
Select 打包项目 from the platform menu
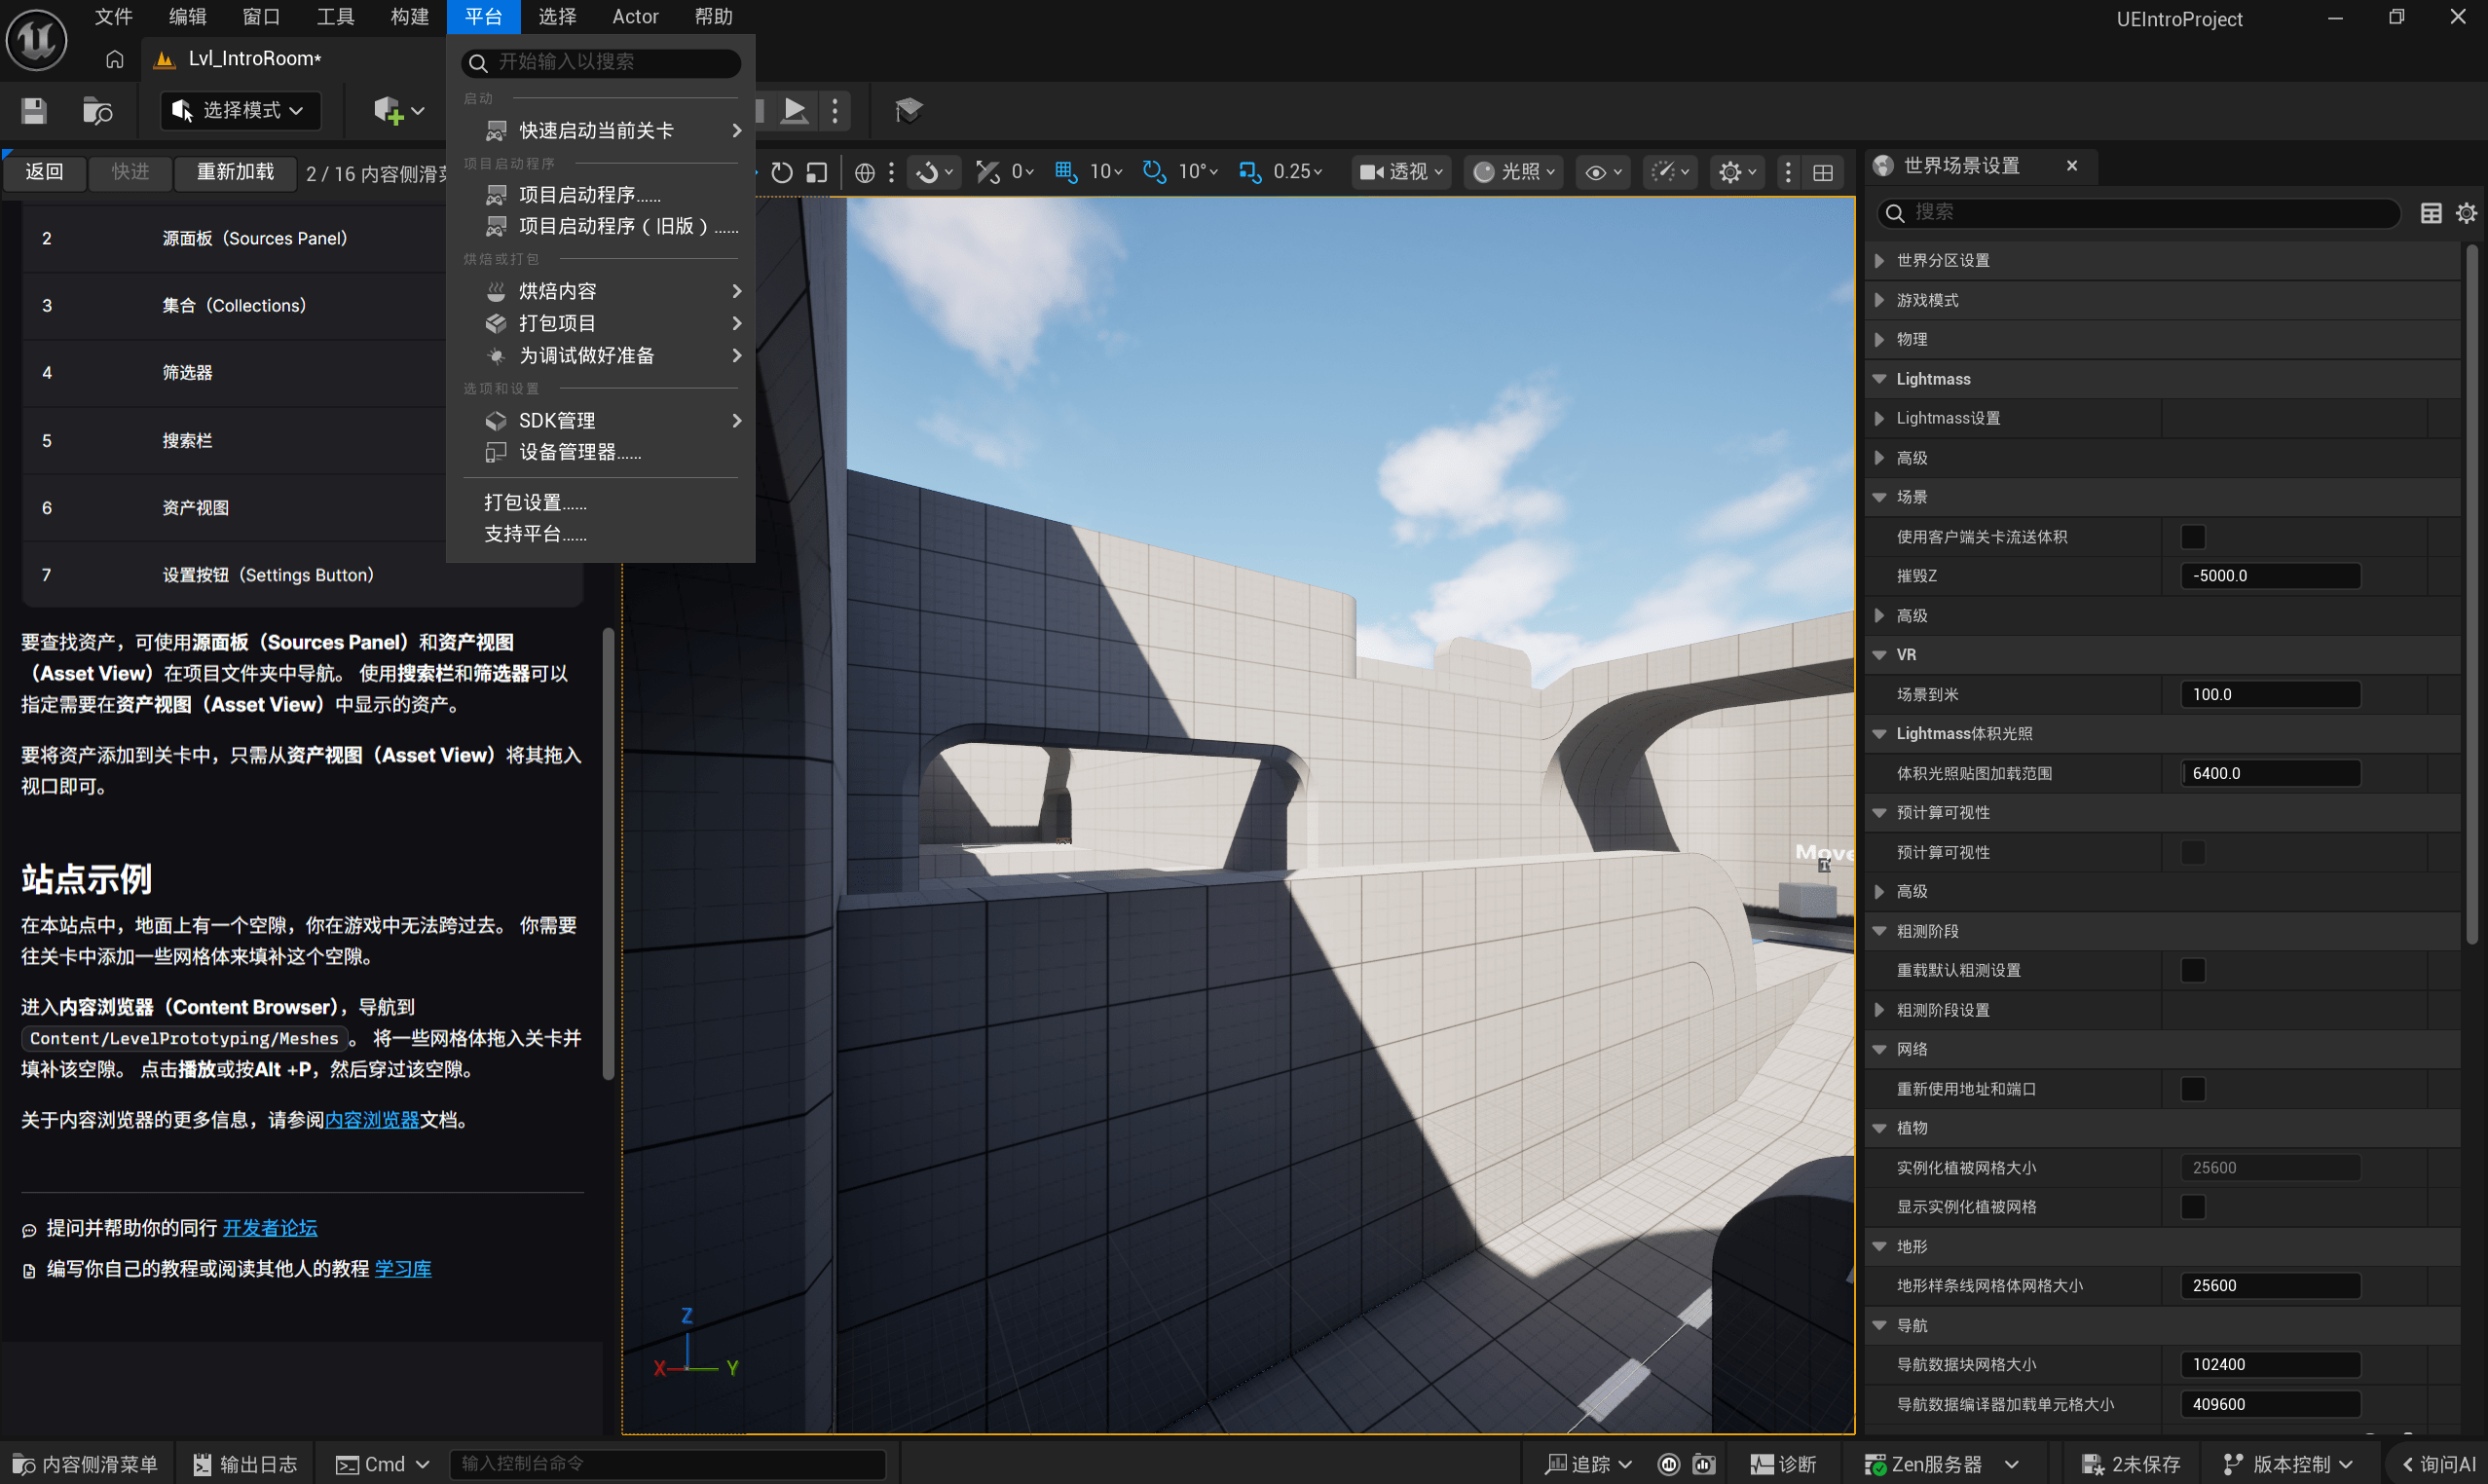[x=556, y=322]
